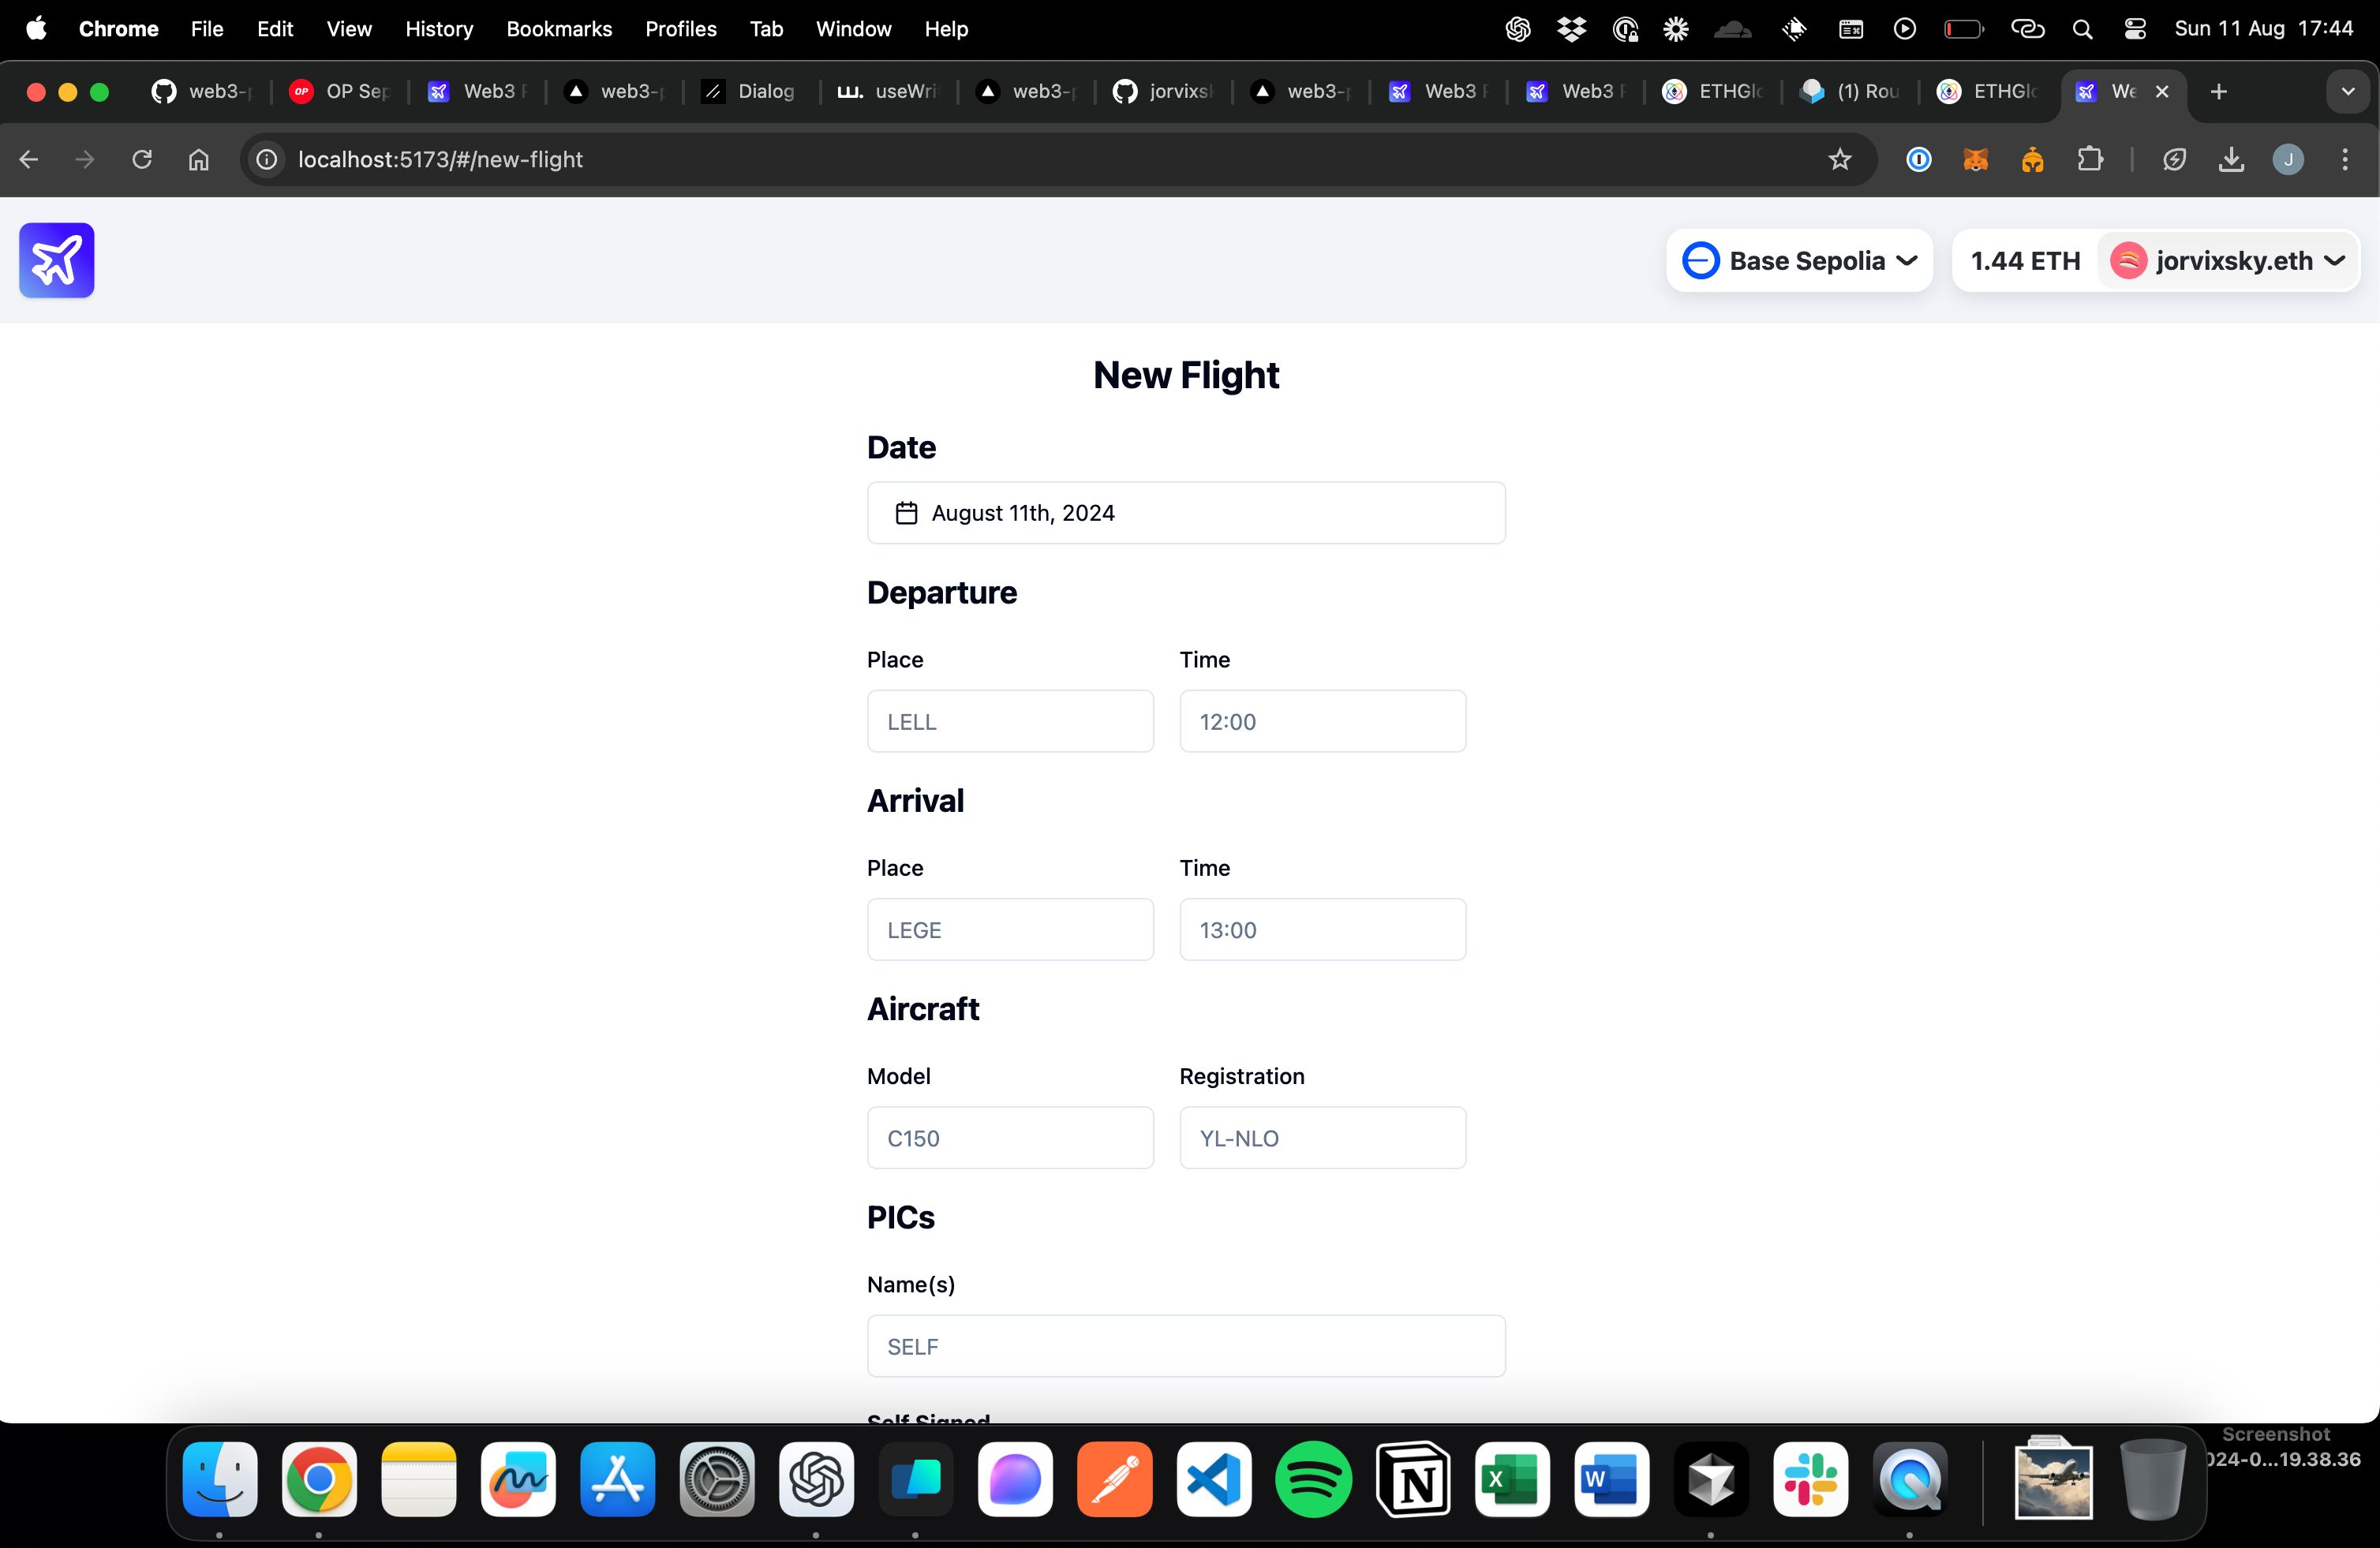2380x1548 pixels.
Task: Click the site information icon in address bar
Action: [x=267, y=159]
